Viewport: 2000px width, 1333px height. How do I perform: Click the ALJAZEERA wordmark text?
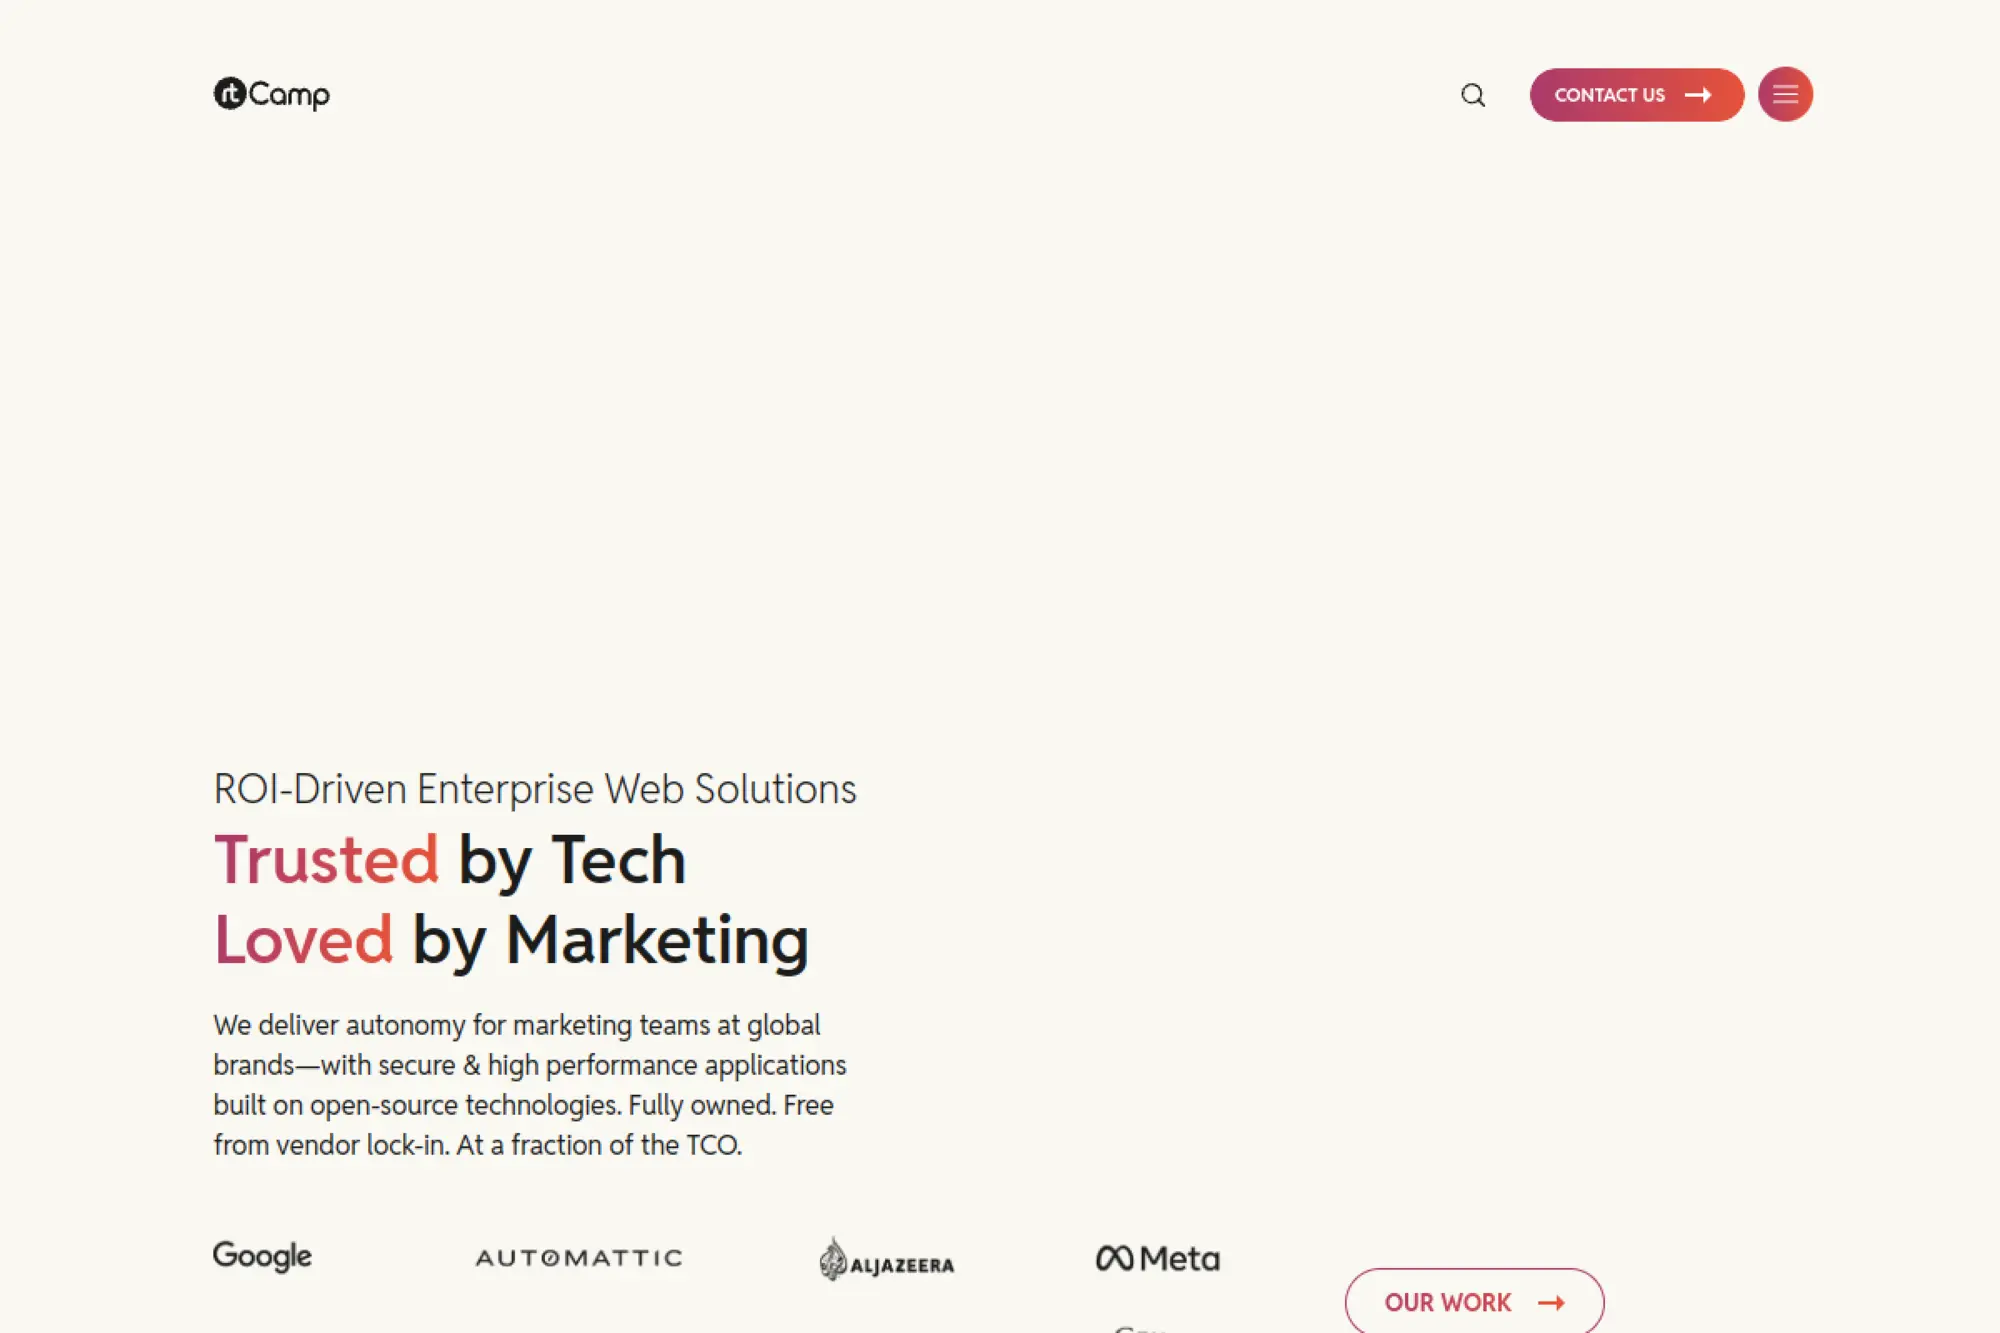tap(902, 1266)
